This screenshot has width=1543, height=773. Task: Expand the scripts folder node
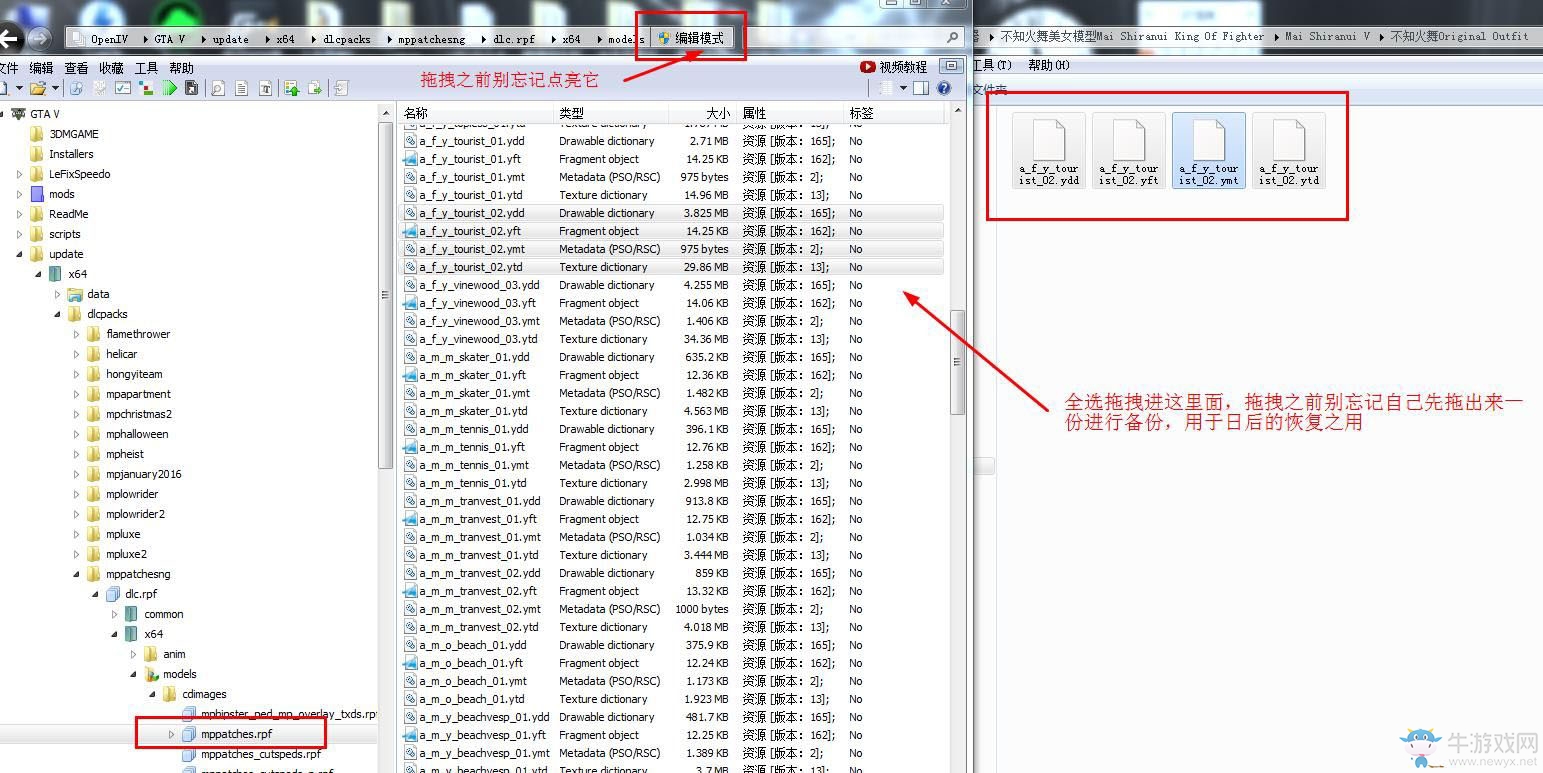pyautogui.click(x=20, y=234)
